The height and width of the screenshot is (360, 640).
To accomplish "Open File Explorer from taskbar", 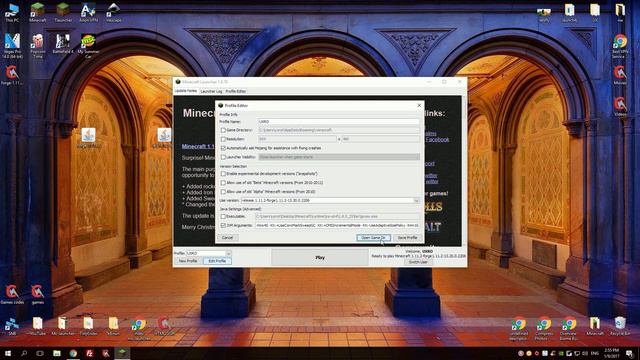I will click(x=57, y=353).
